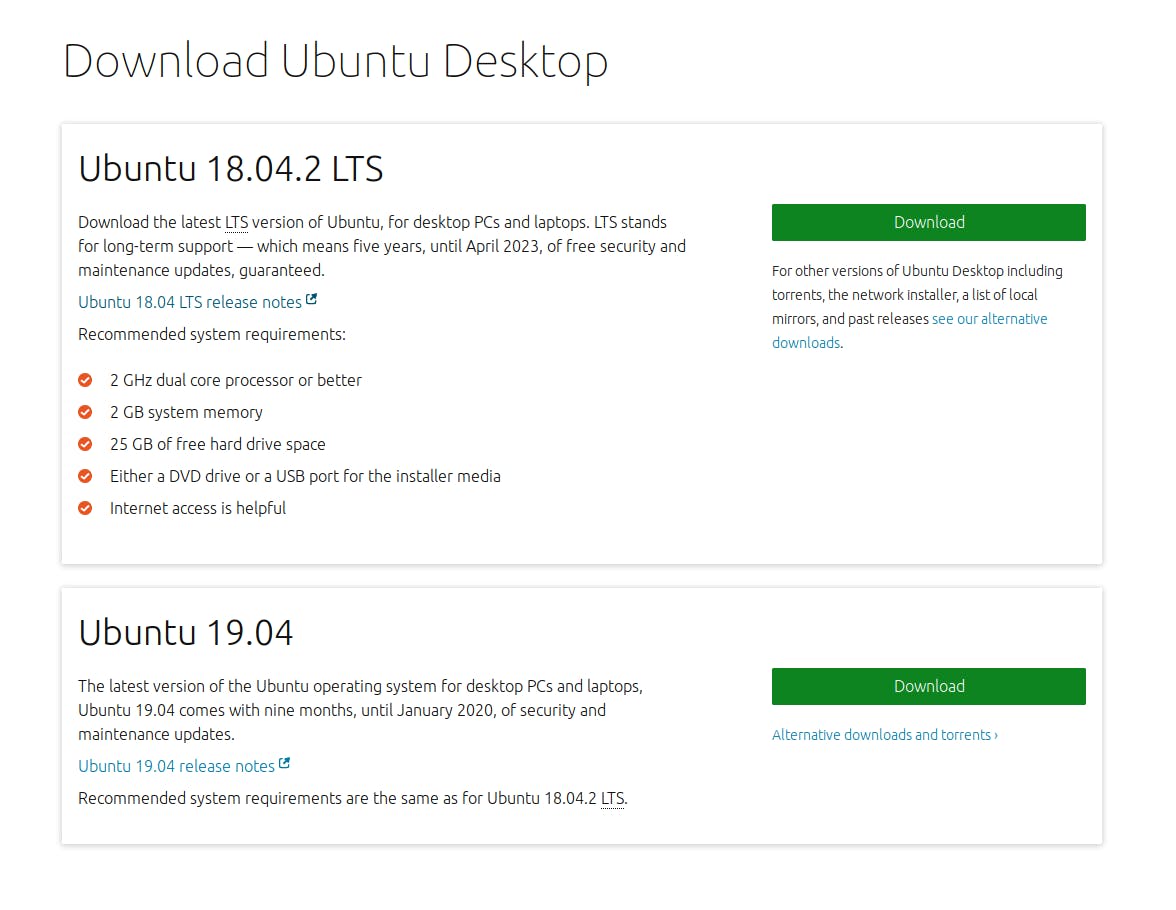Screen dimensions: 1176x910
Task: Click underlined LTS abbreviation in "latest LTS version"
Action: pyautogui.click(x=236, y=222)
